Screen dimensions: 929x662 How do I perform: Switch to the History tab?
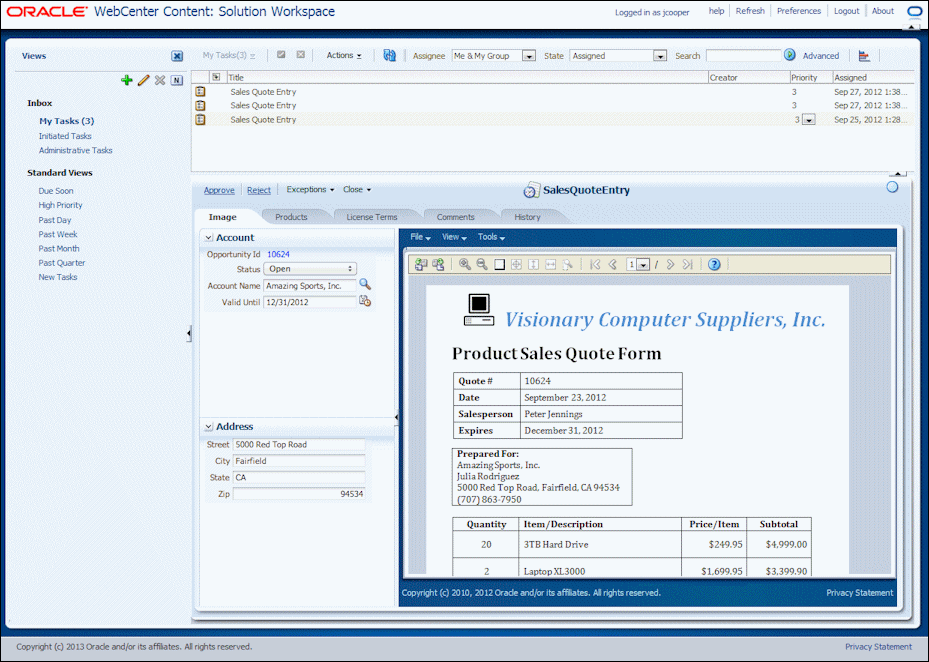pos(527,217)
